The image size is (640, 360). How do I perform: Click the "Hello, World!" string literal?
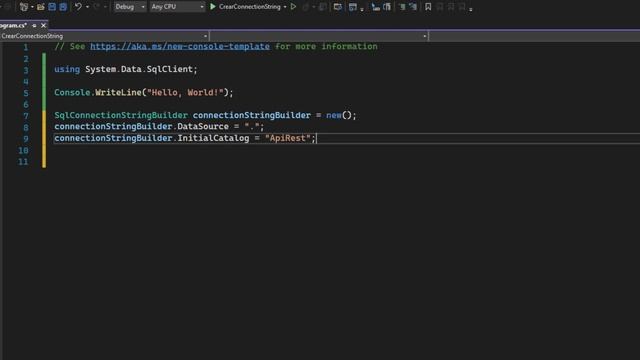tap(185, 92)
